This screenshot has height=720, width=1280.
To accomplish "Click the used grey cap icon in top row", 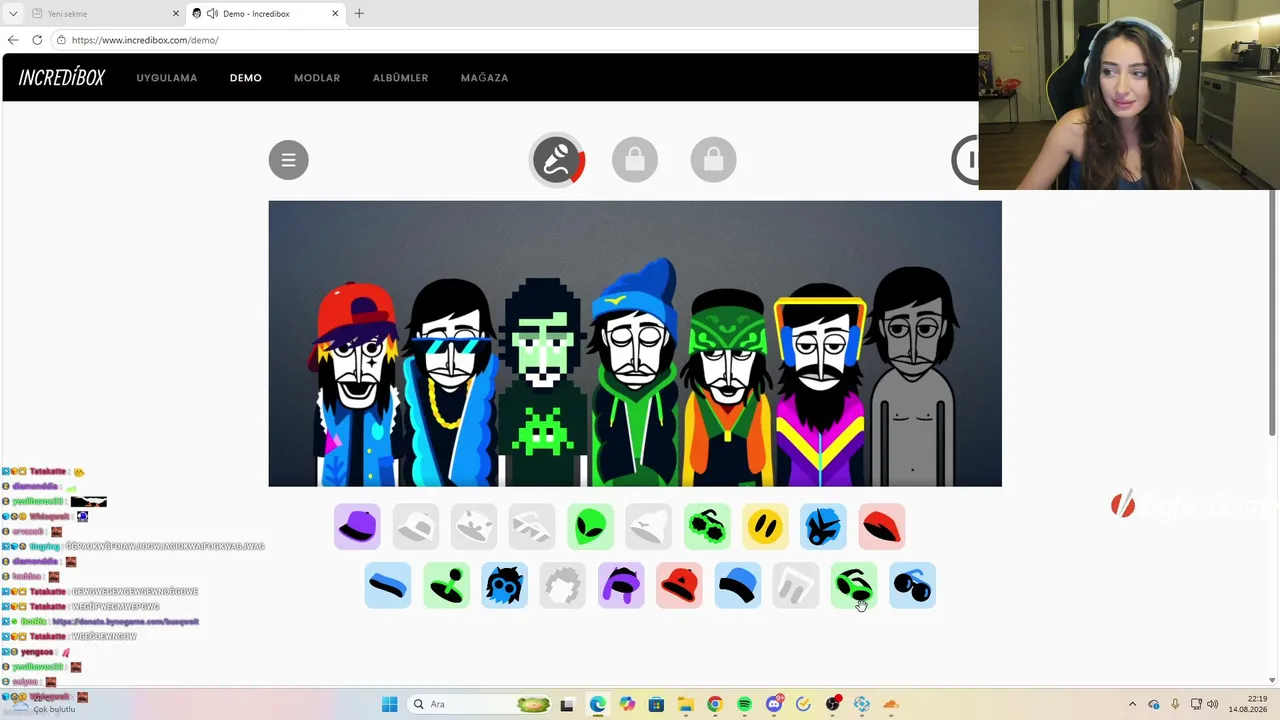I will [415, 526].
